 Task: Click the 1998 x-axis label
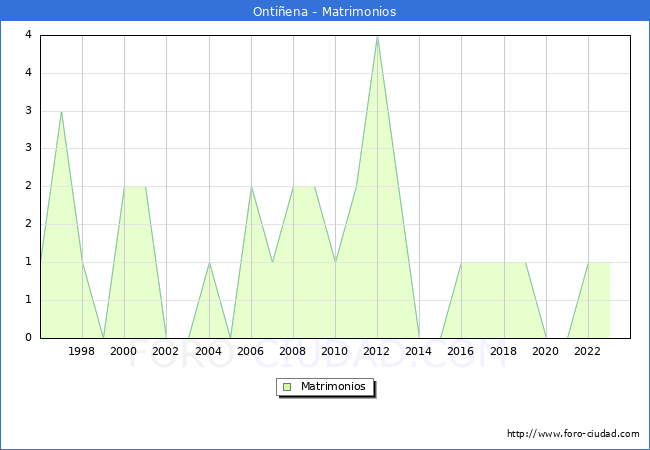tap(81, 351)
